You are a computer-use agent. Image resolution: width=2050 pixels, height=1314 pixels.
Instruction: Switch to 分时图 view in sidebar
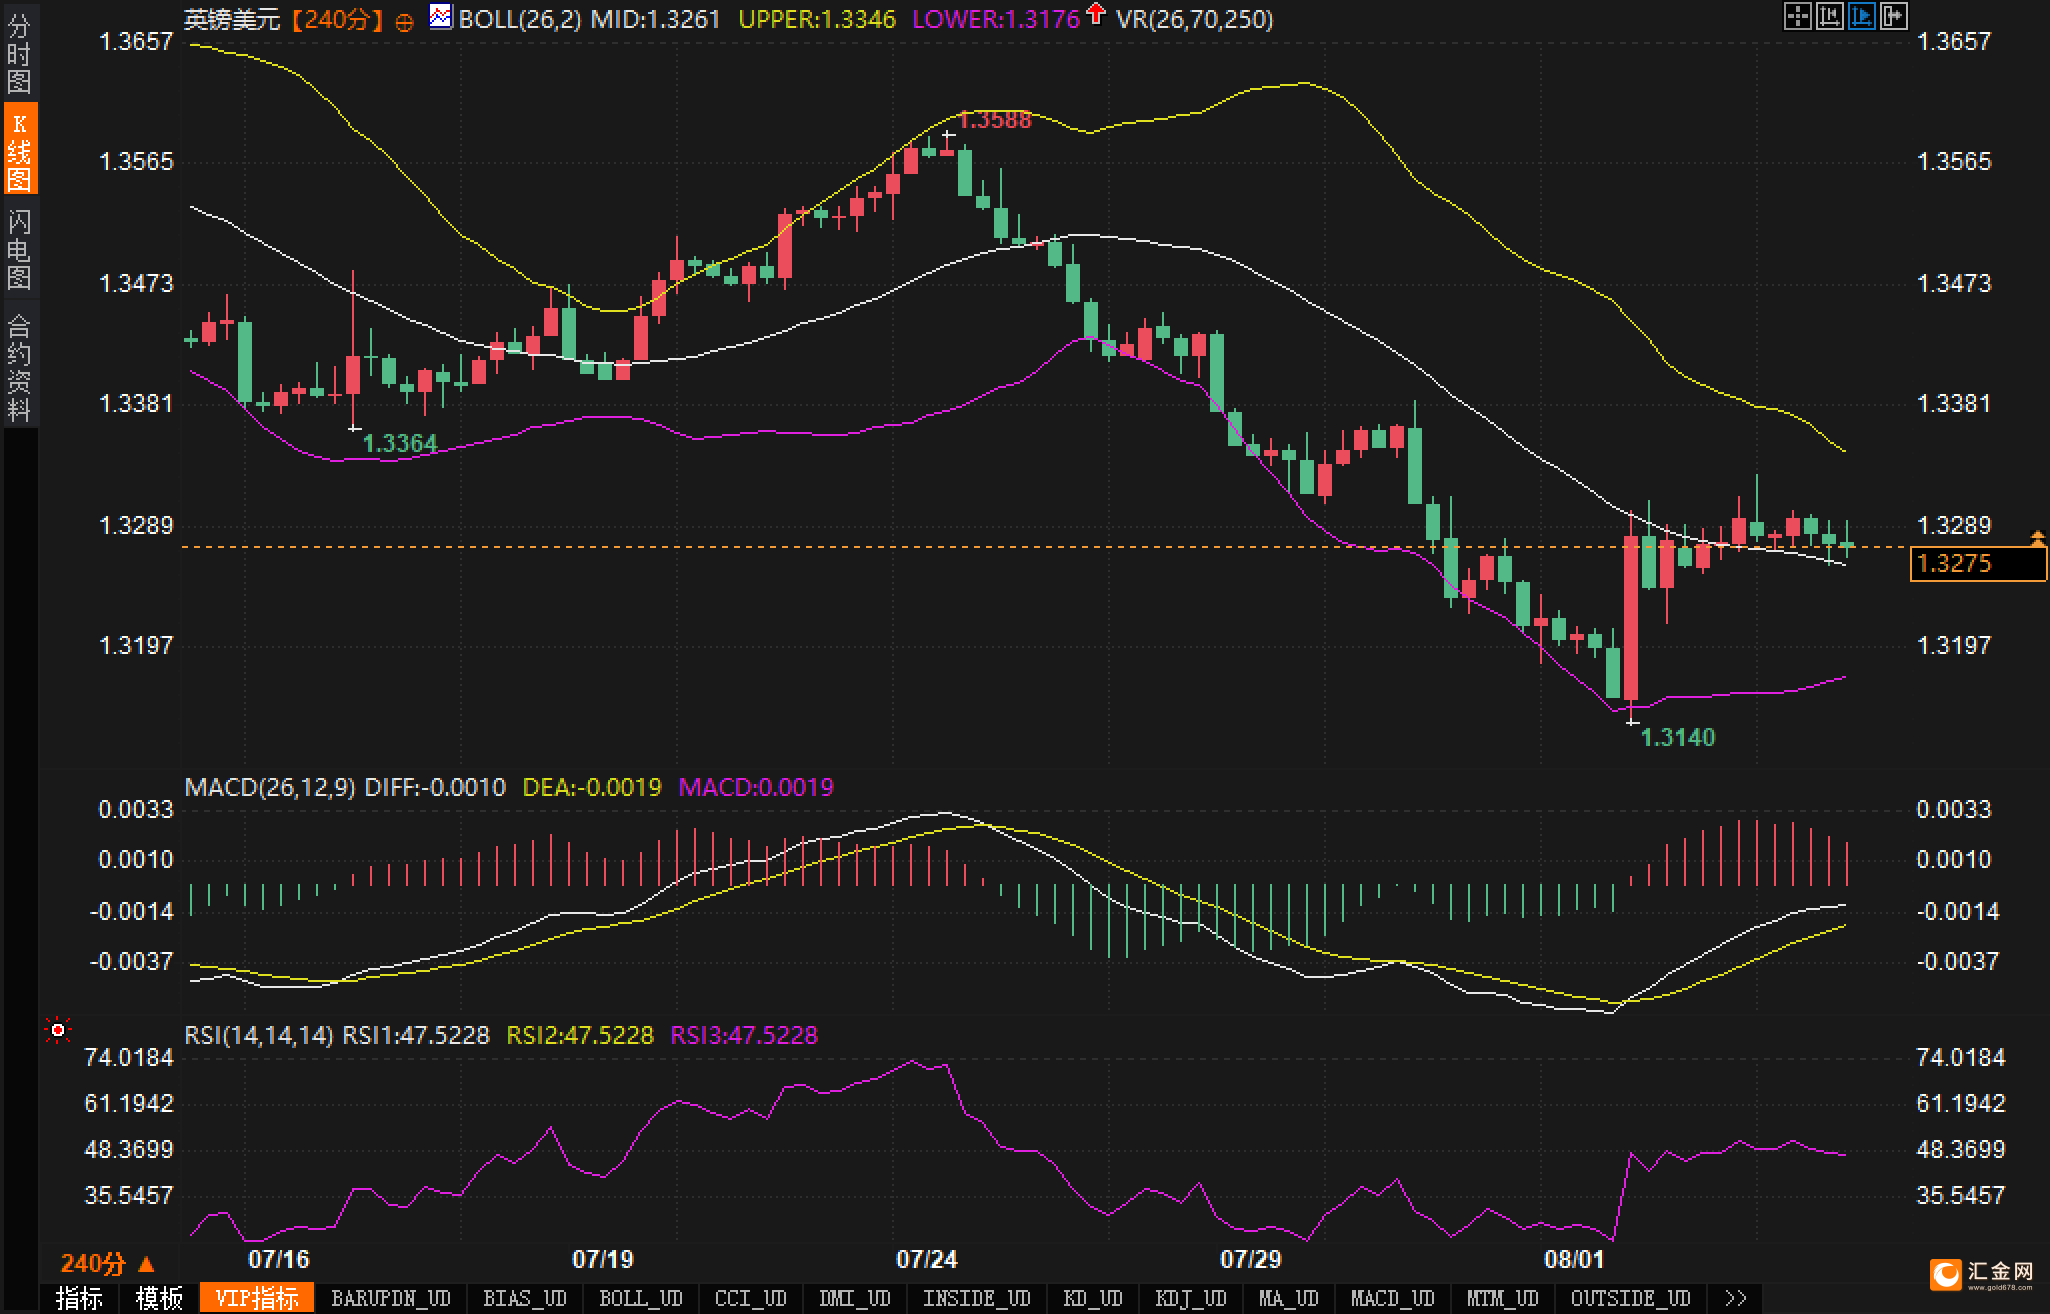(19, 52)
